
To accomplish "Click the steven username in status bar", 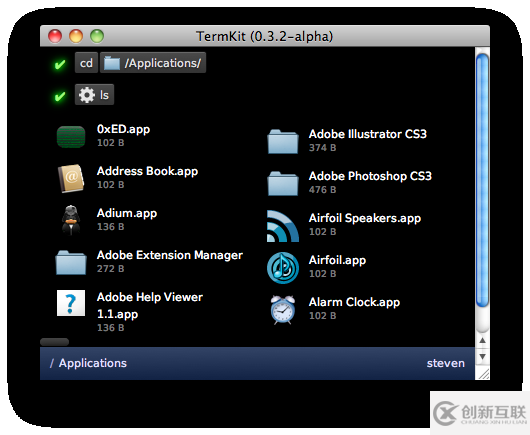I will 445,363.
